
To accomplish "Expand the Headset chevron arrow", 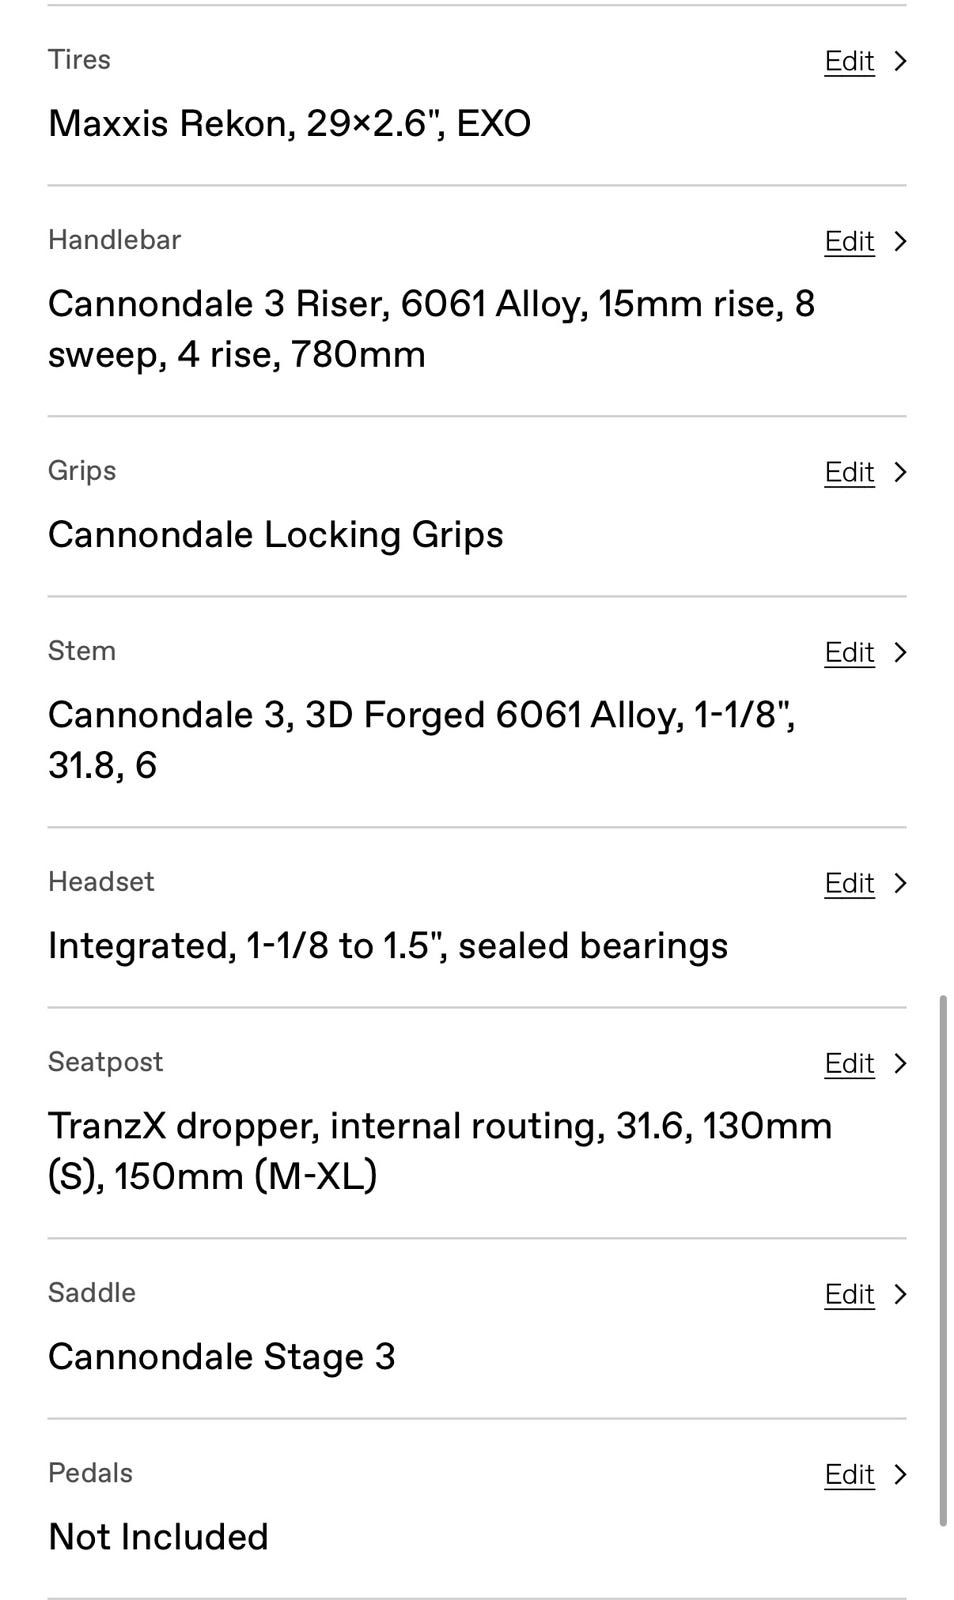I will tap(900, 883).
